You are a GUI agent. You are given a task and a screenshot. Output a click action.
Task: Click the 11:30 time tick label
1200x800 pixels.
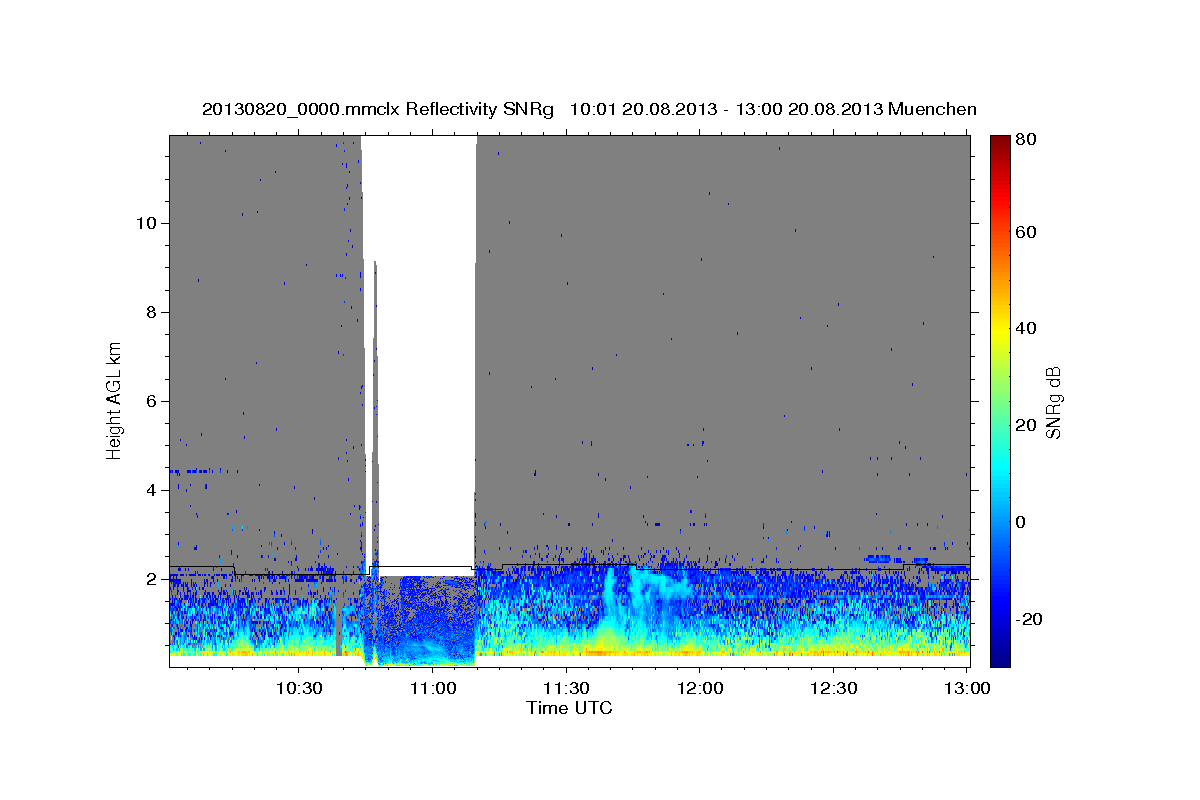567,689
